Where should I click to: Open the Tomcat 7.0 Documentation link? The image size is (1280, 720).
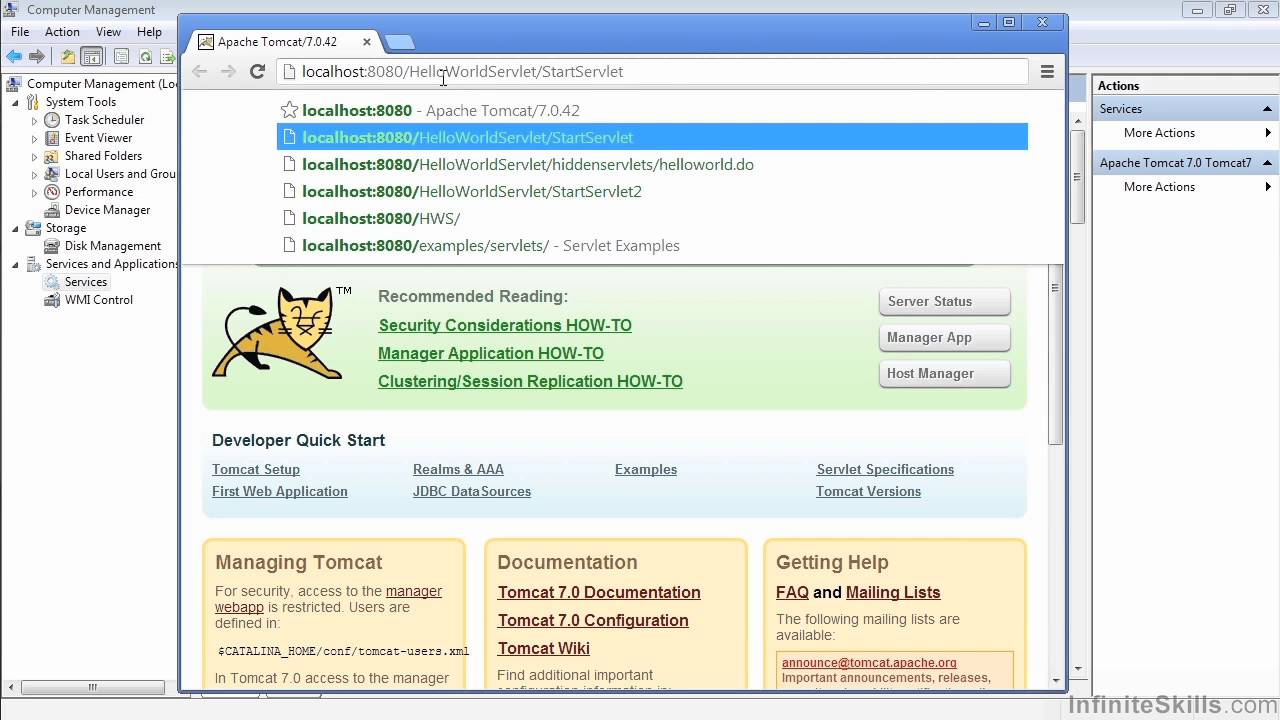(599, 592)
